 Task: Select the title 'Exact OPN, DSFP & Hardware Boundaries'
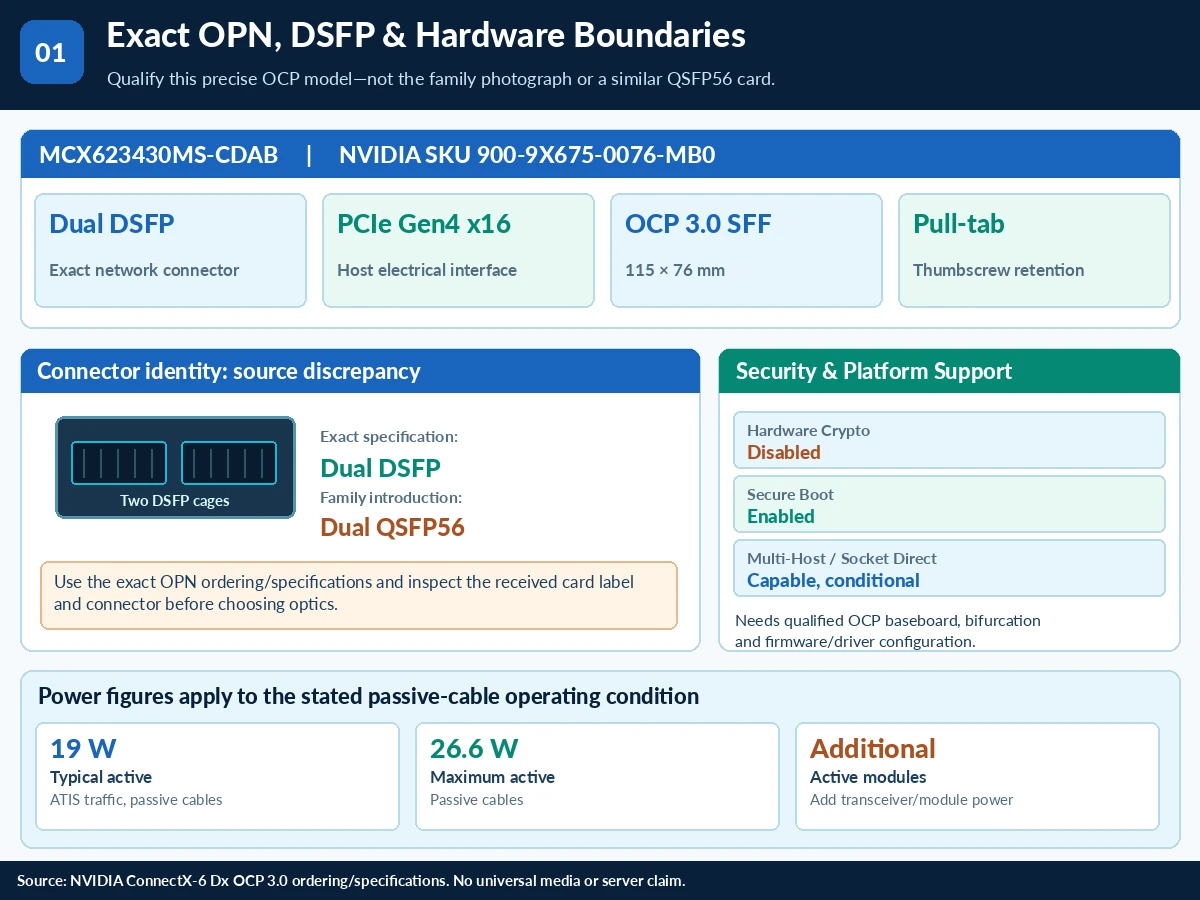(426, 35)
